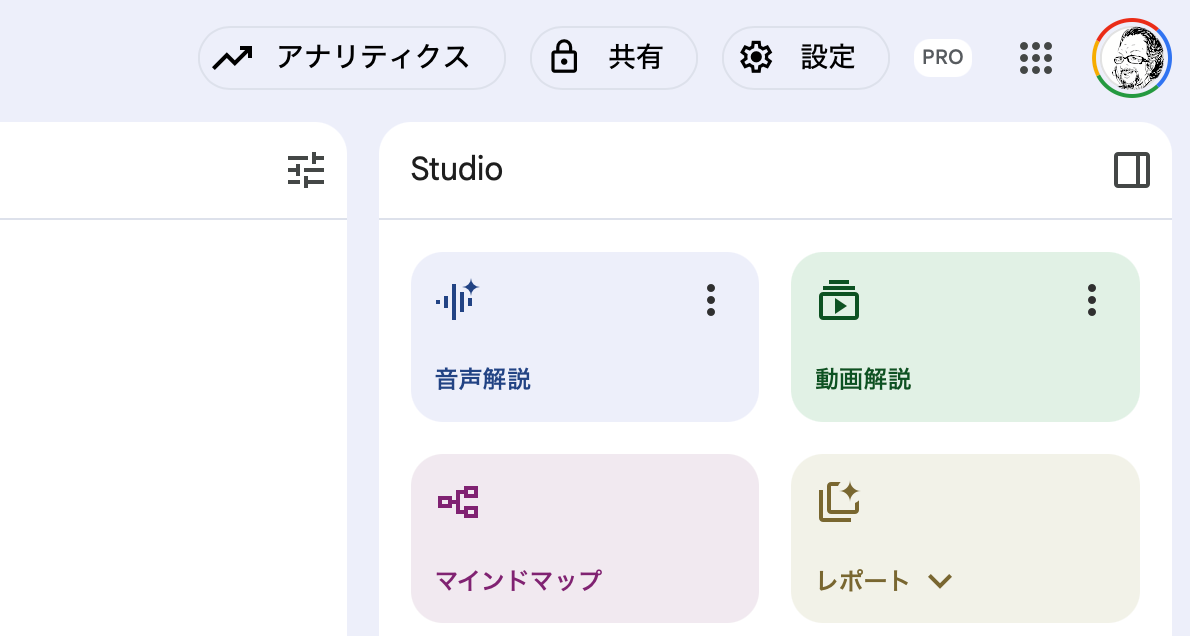Click the マインドマップ mind map node icon
Screen dimensions: 1190x636
457,503
